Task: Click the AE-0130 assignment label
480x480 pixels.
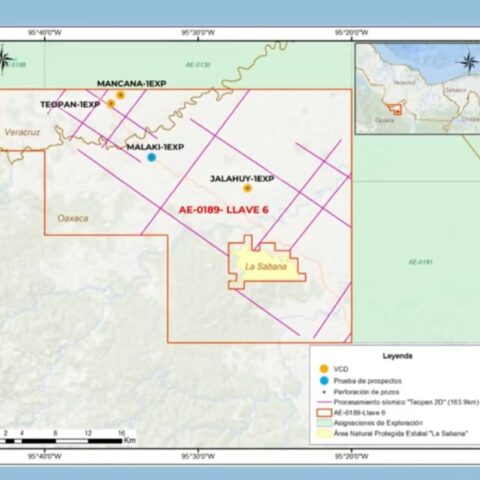Action: (198, 65)
